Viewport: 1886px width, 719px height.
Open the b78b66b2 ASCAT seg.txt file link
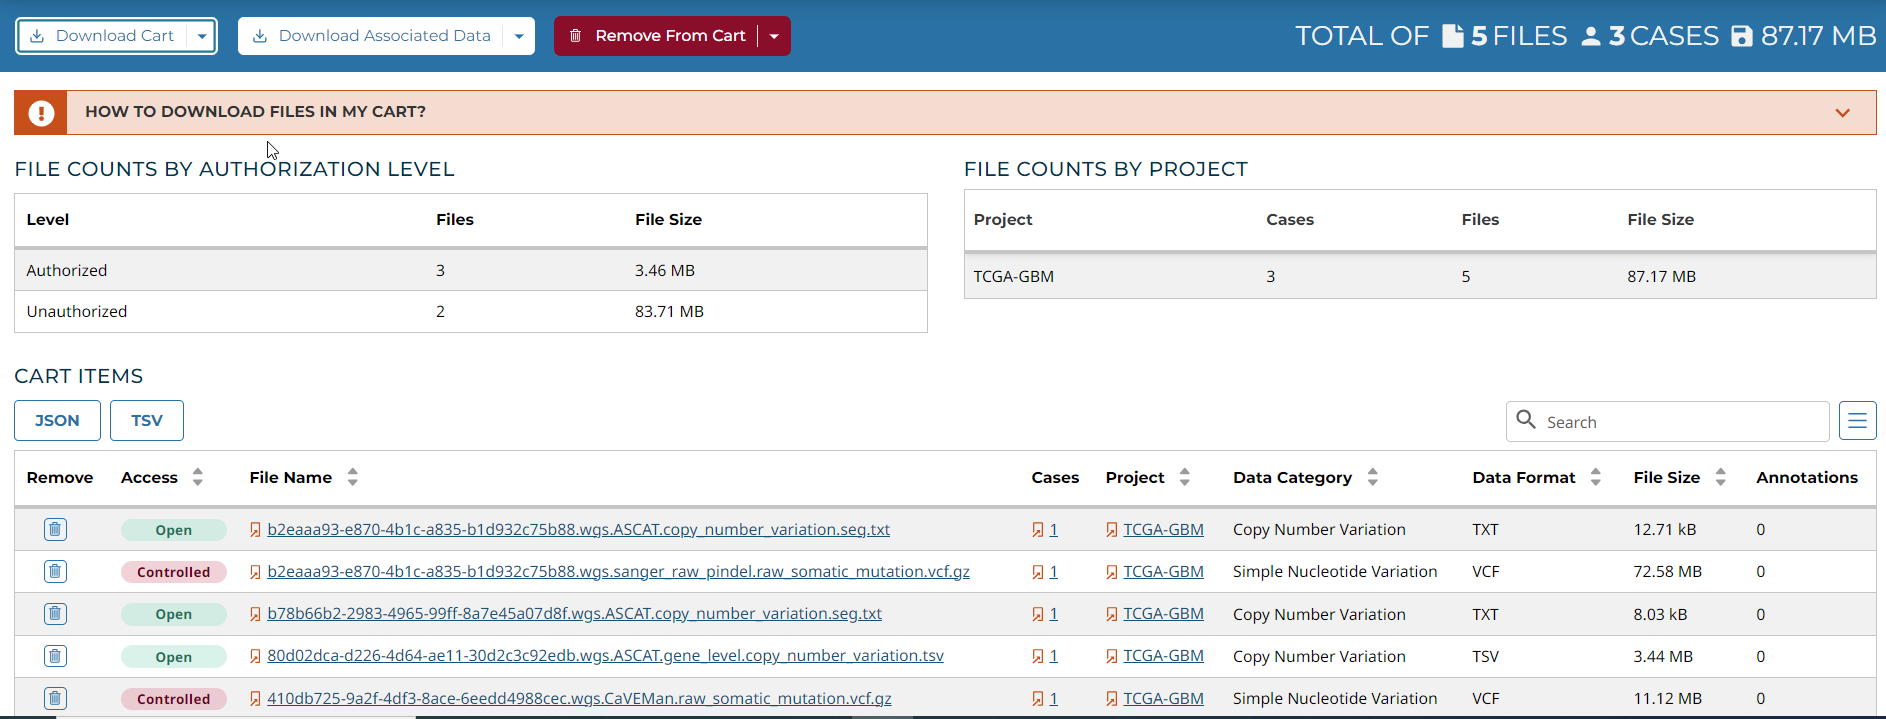click(574, 613)
